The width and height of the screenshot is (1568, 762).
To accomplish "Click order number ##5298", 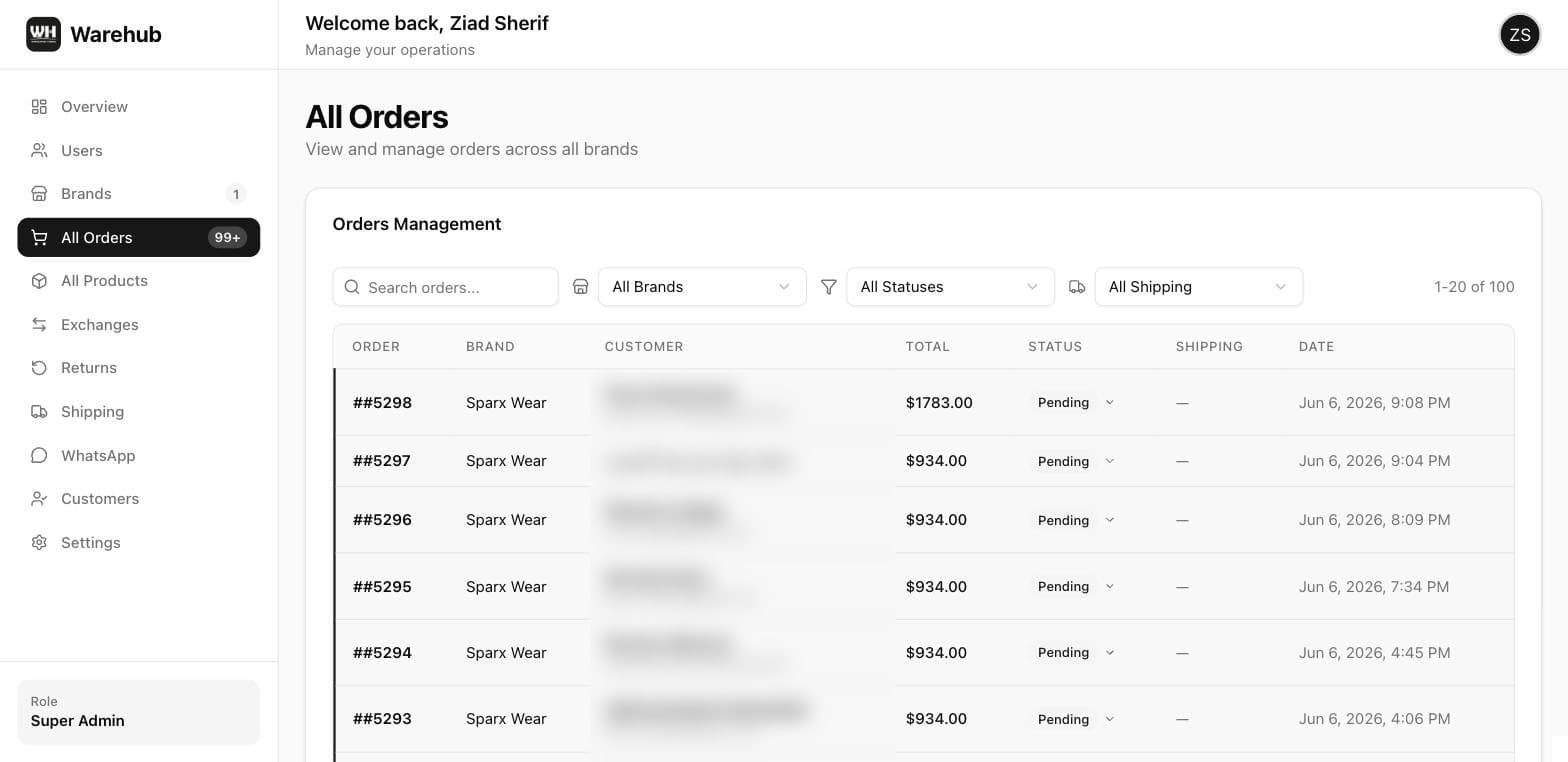I will pyautogui.click(x=382, y=402).
